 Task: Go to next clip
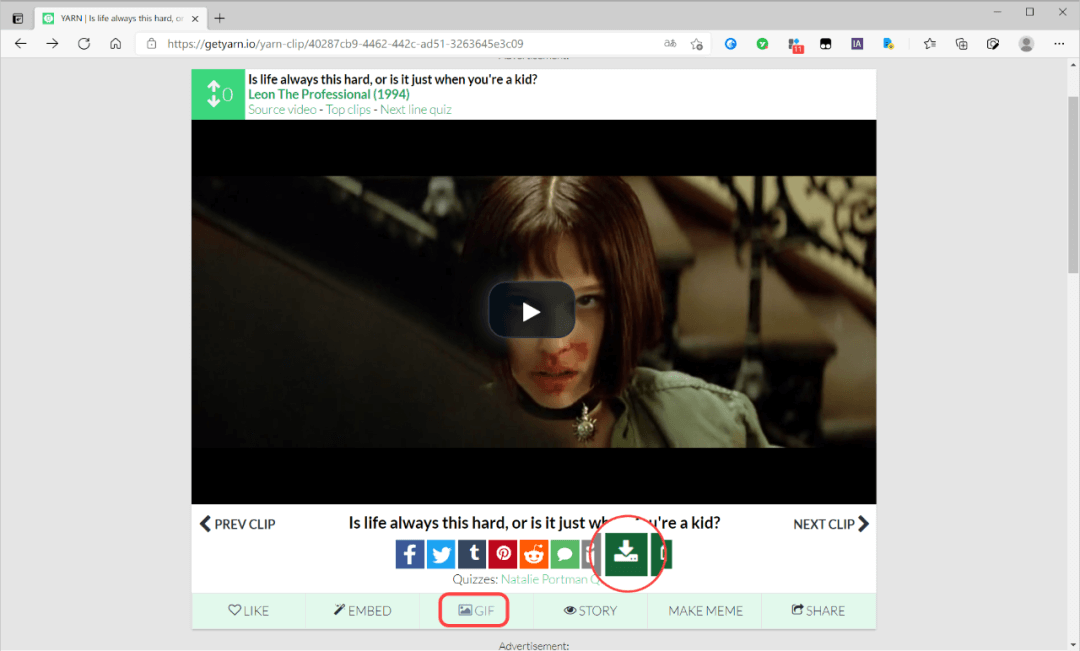click(831, 524)
